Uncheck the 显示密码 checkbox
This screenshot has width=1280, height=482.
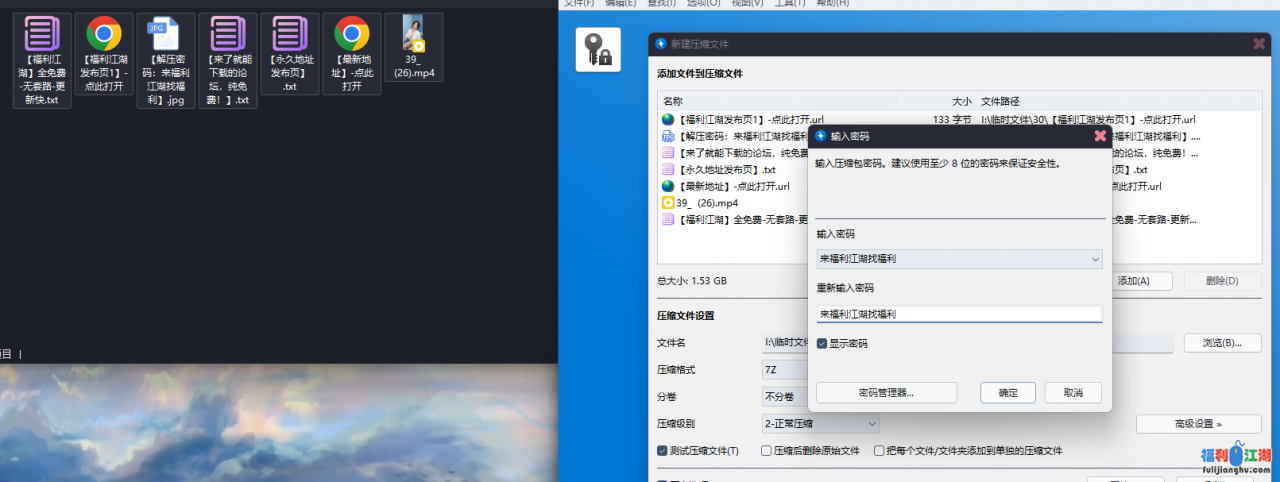click(x=822, y=344)
